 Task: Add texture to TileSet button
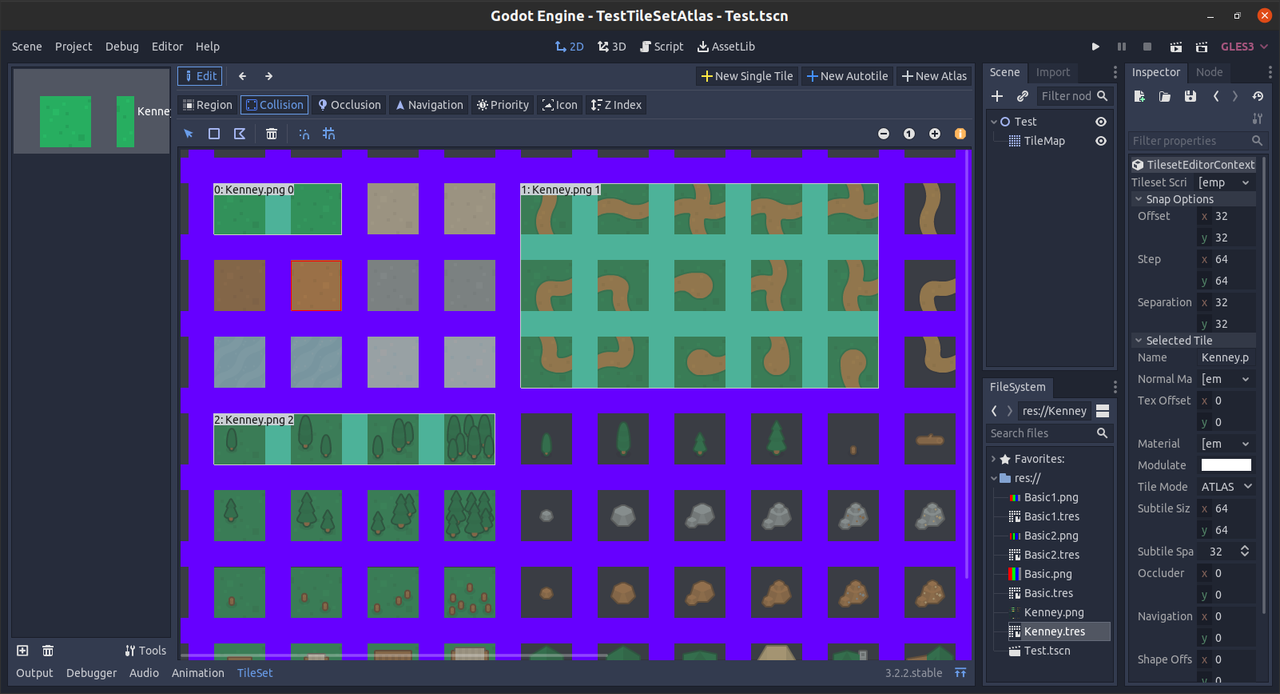pyautogui.click(x=23, y=650)
